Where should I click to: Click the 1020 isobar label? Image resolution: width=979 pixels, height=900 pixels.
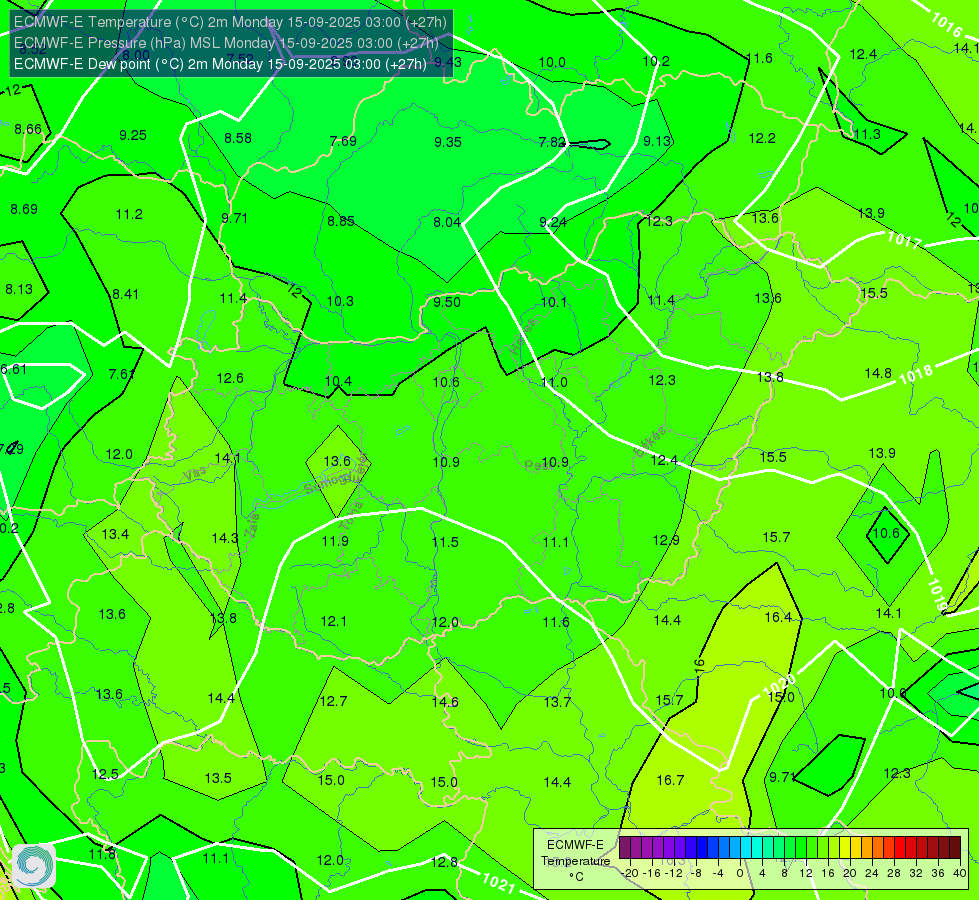pyautogui.click(x=780, y=685)
